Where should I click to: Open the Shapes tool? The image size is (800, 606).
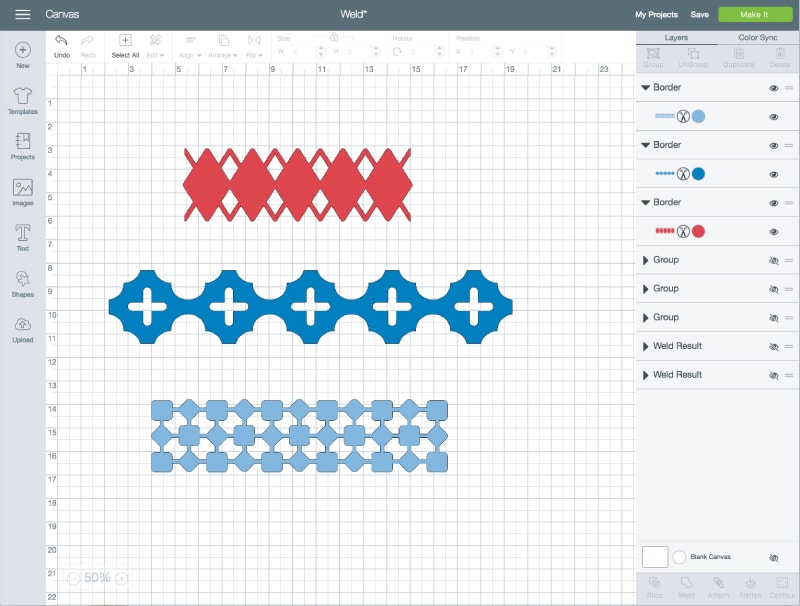(22, 282)
